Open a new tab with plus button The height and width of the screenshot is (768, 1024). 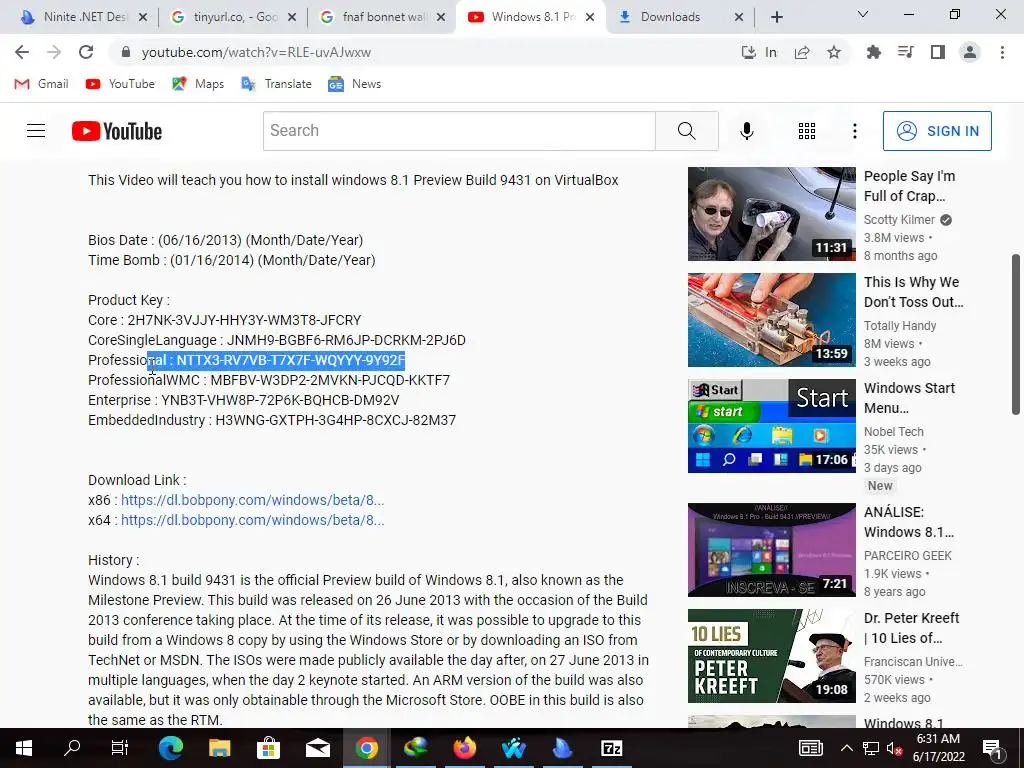pyautogui.click(x=776, y=17)
